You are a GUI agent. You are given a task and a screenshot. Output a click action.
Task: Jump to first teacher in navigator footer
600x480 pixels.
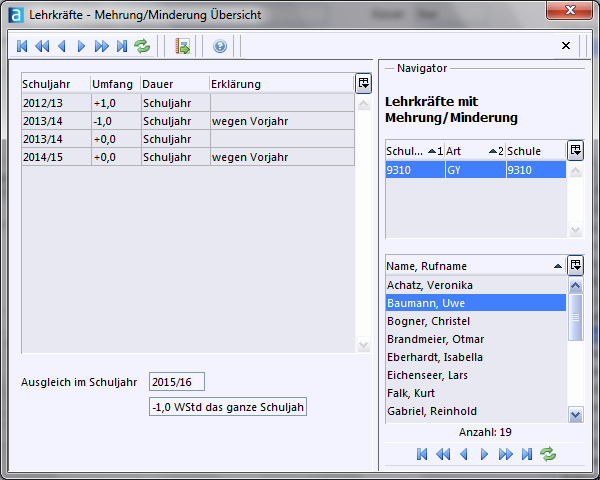[x=422, y=454]
